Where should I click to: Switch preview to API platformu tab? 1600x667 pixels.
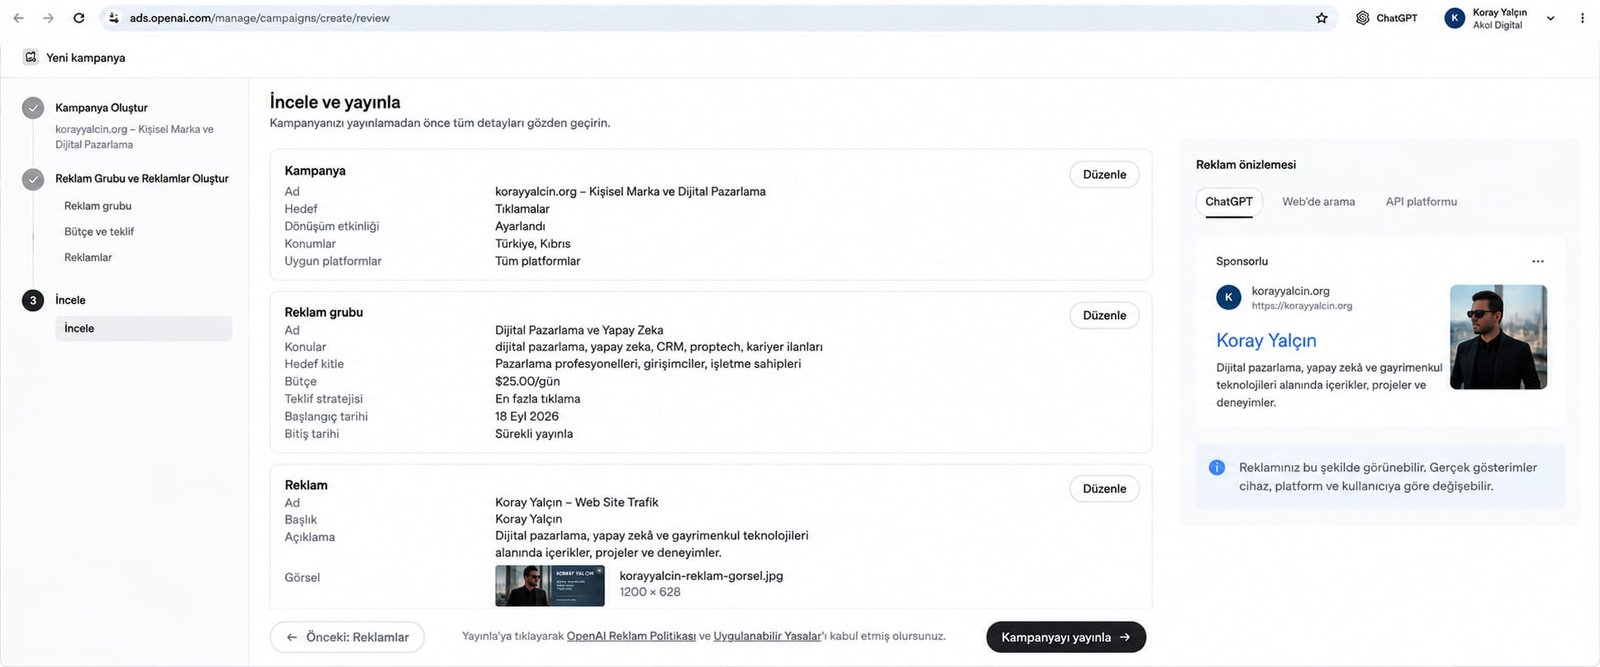(x=1421, y=202)
